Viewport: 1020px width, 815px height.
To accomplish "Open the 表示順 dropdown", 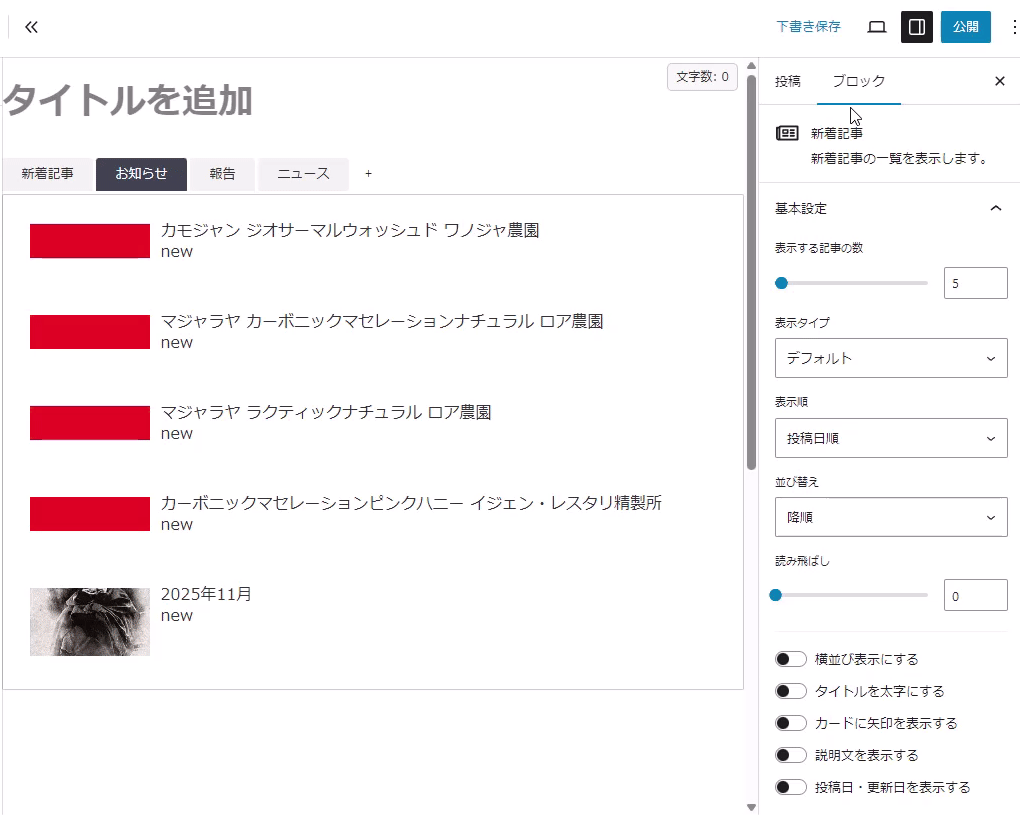I will point(891,438).
